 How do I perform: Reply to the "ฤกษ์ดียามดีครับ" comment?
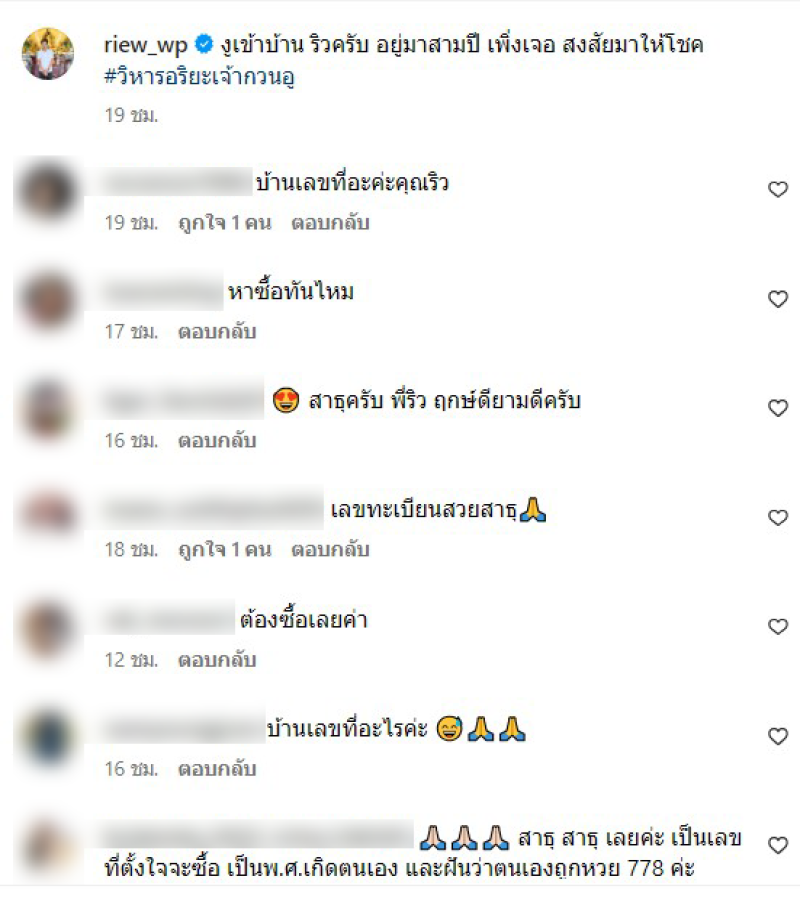click(x=217, y=441)
